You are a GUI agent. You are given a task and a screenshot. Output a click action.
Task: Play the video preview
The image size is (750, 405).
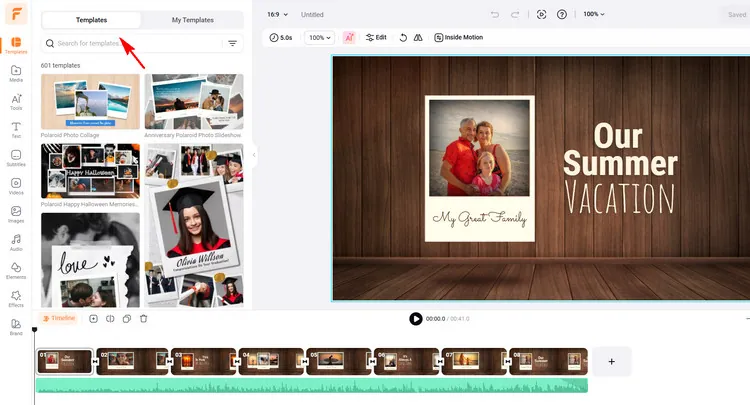click(x=416, y=318)
